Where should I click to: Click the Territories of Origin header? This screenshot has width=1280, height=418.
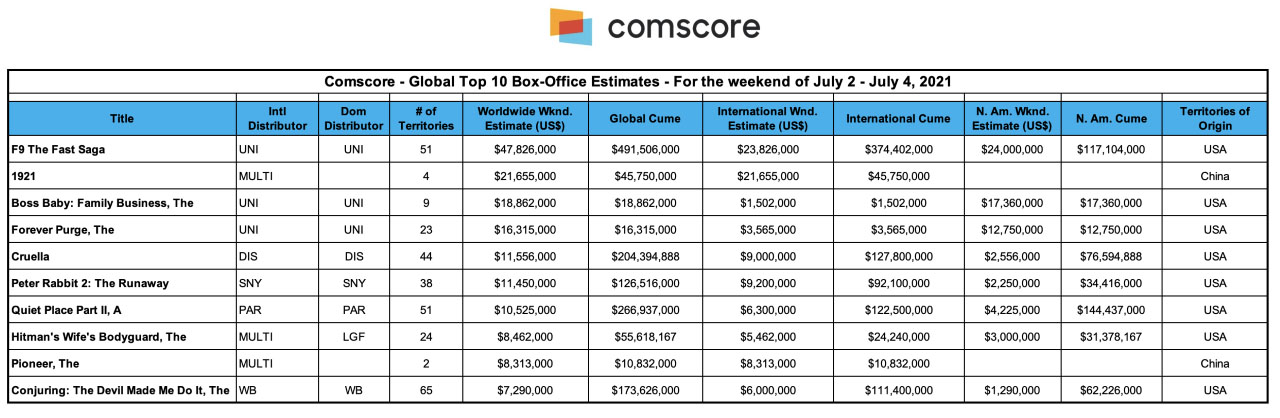coord(1214,119)
